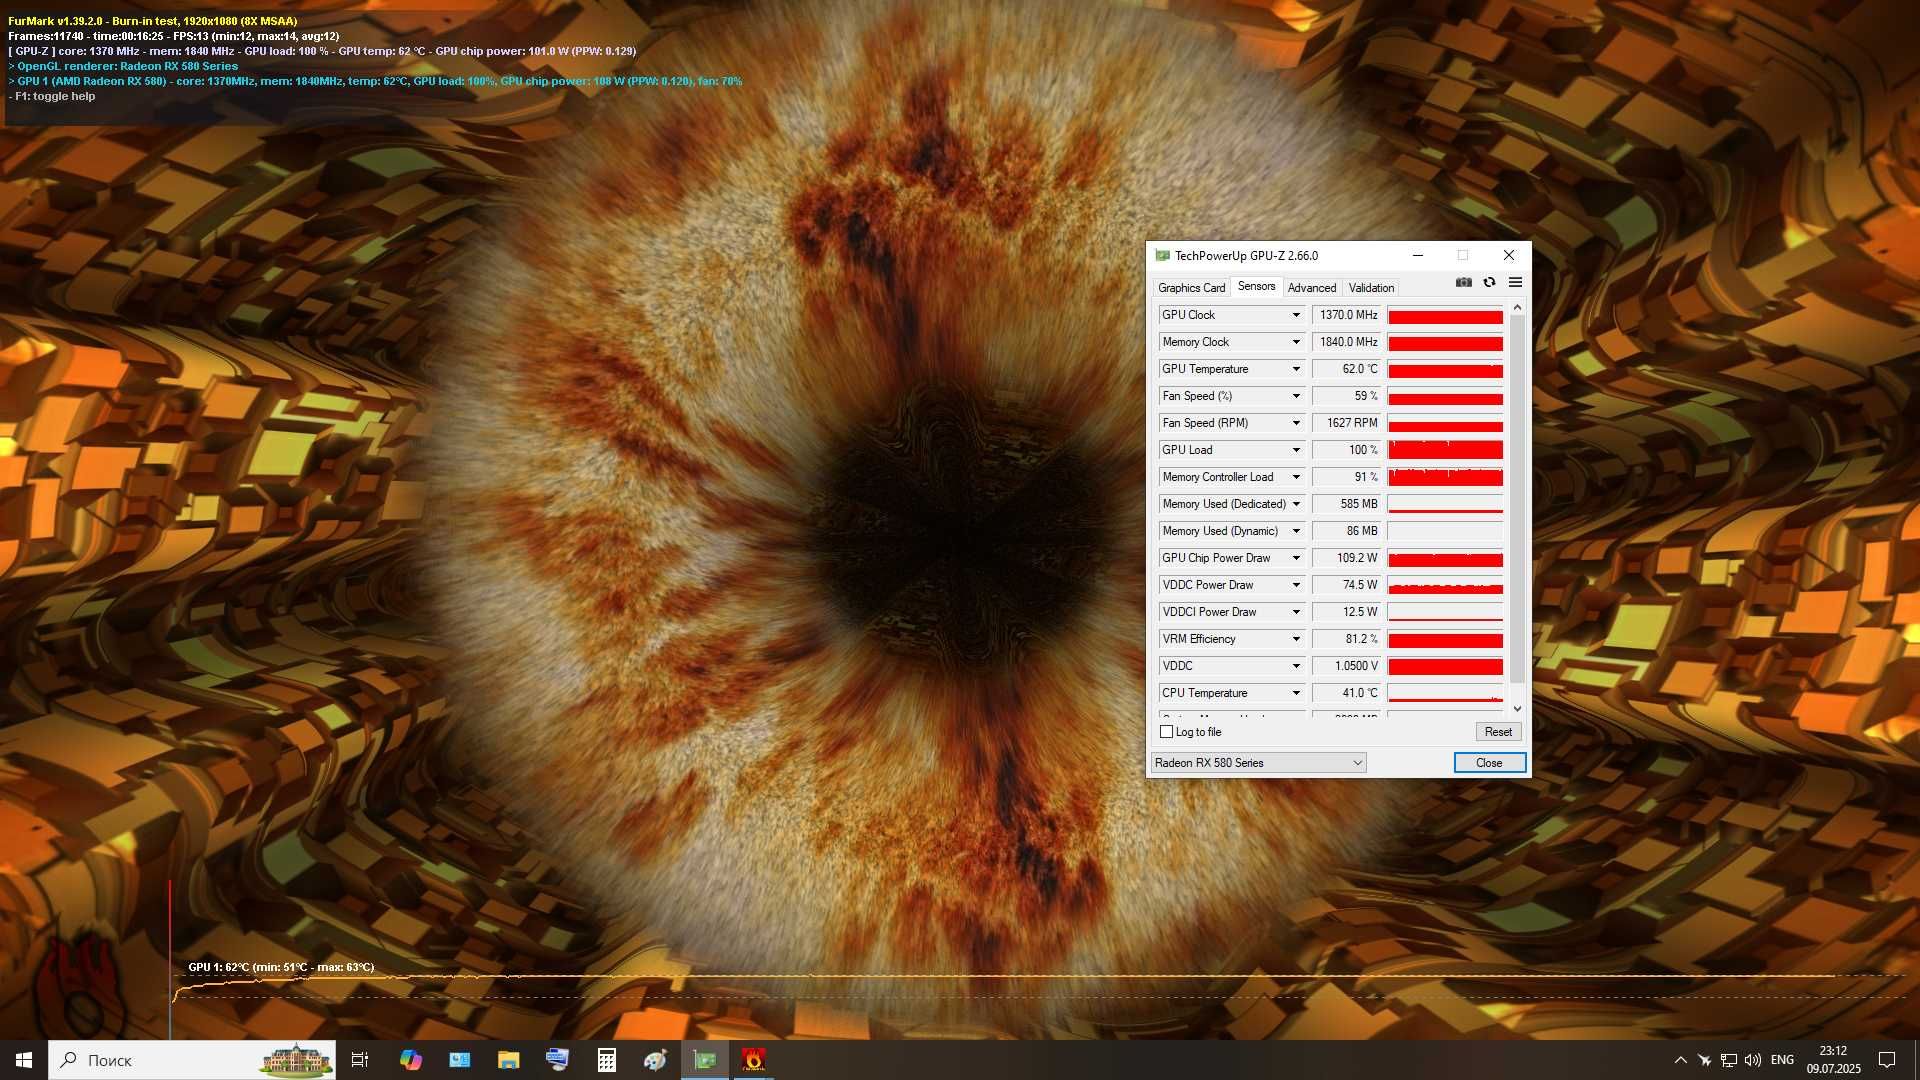Expand the GPU Clock sensor dropdown
1920x1080 pixels.
point(1296,315)
